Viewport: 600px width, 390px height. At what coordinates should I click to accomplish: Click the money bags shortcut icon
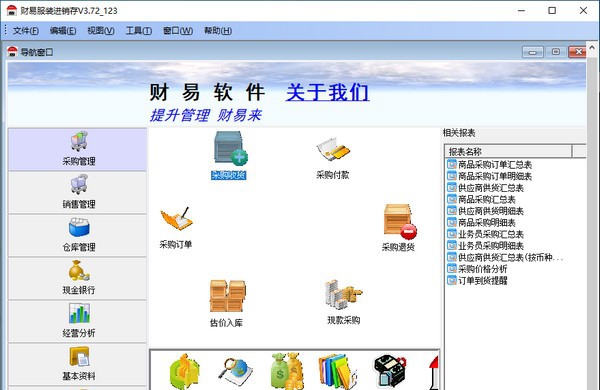(287, 371)
